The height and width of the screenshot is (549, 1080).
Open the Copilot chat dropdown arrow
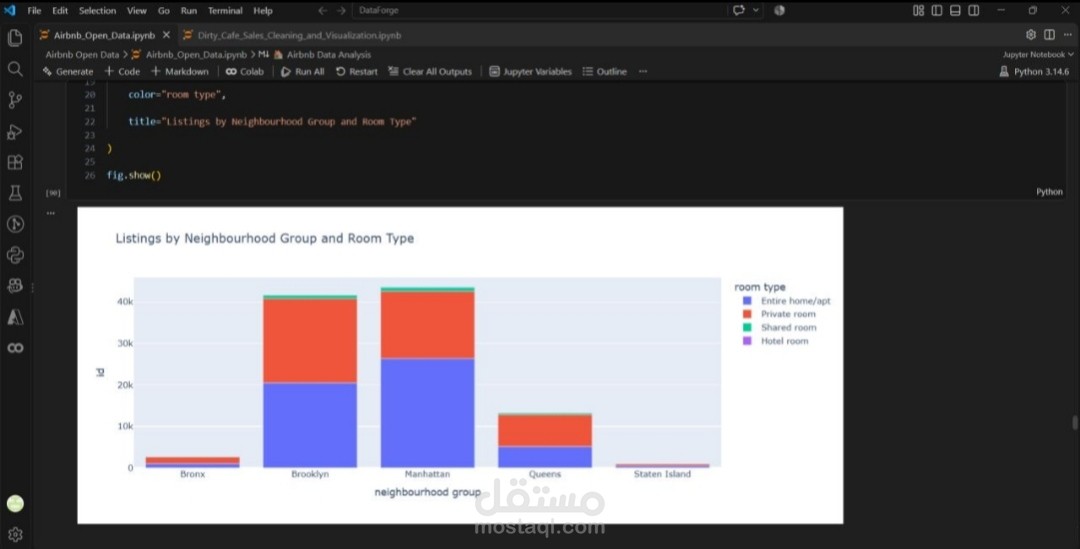pos(756,10)
